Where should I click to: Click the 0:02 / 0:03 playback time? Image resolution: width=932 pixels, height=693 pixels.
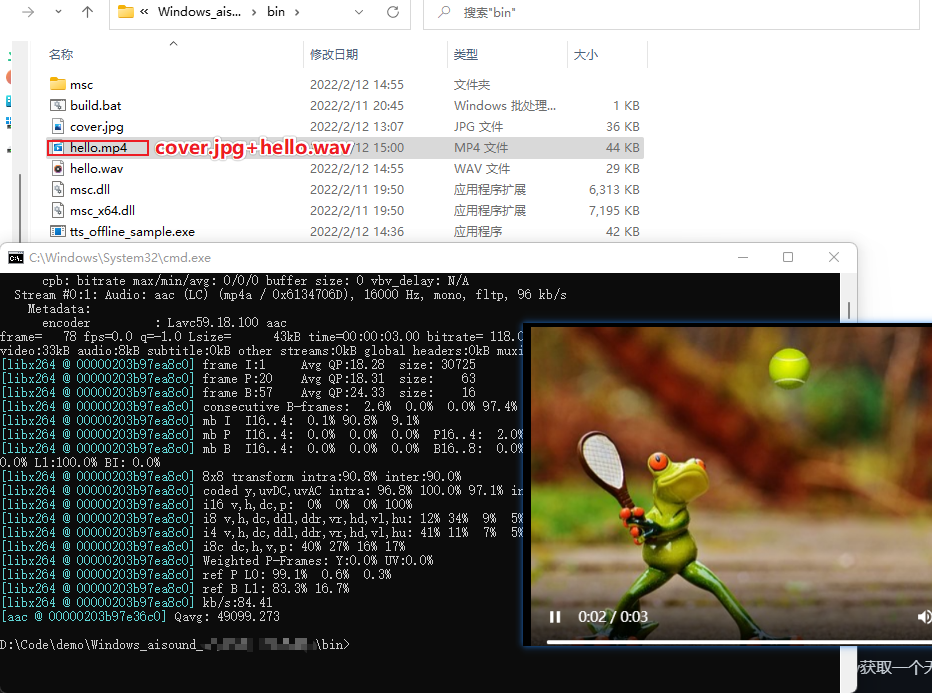coord(613,617)
